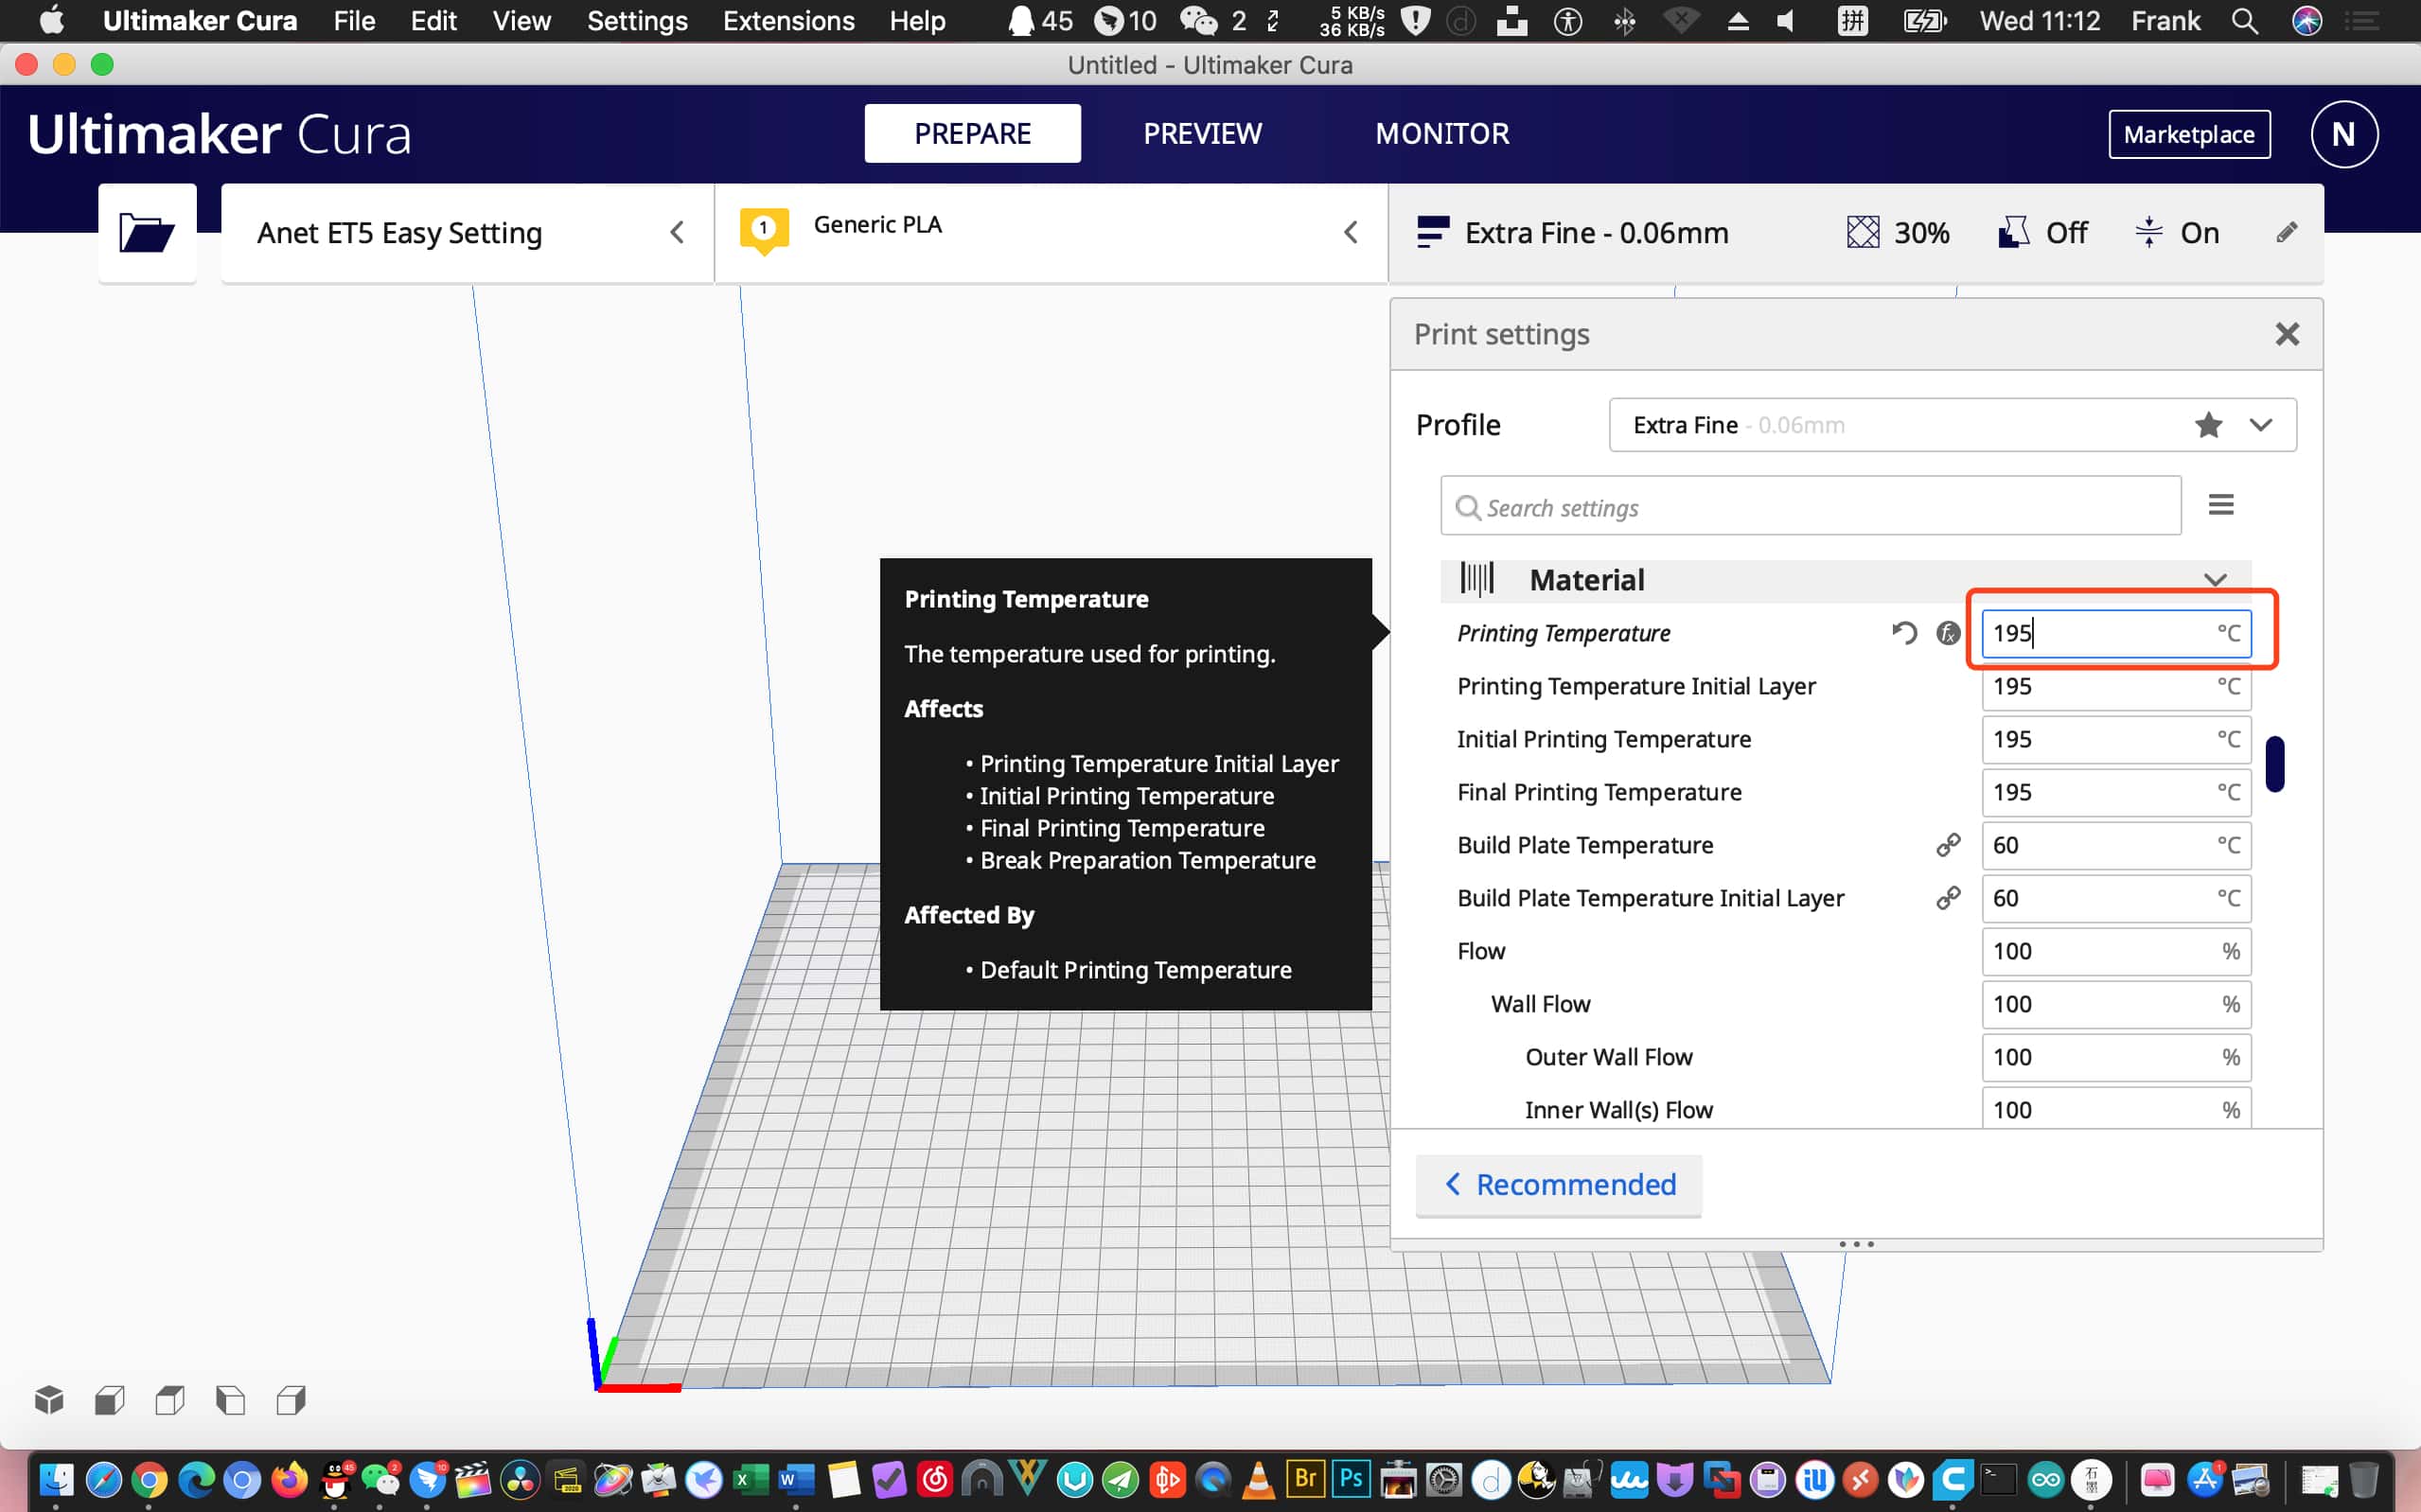The height and width of the screenshot is (1512, 2421).
Task: Reset Printing Temperature with revert arrow
Action: 1904,633
